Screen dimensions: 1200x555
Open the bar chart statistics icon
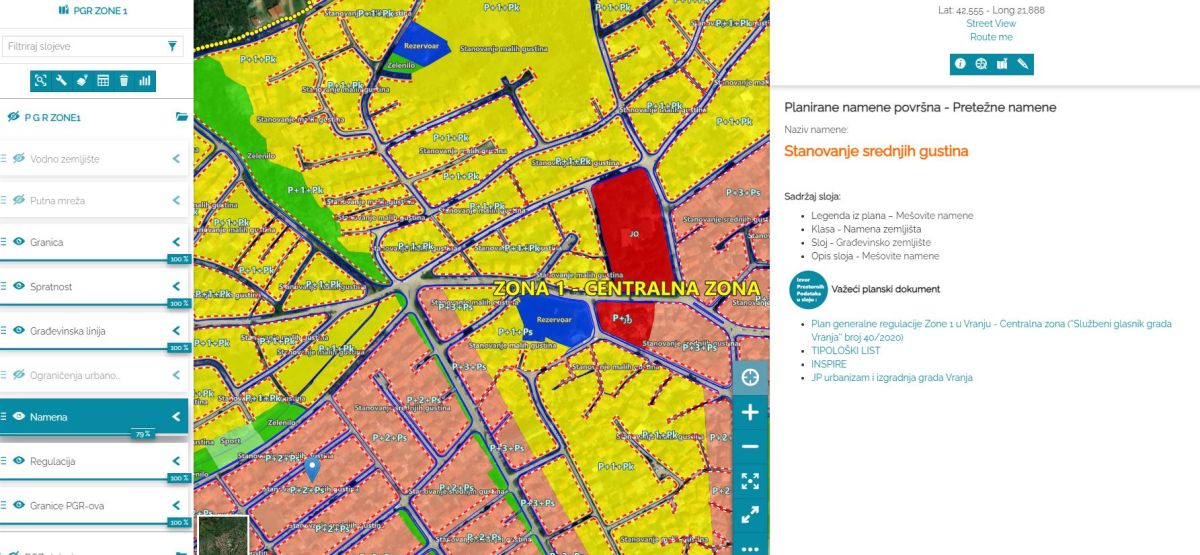(144, 81)
